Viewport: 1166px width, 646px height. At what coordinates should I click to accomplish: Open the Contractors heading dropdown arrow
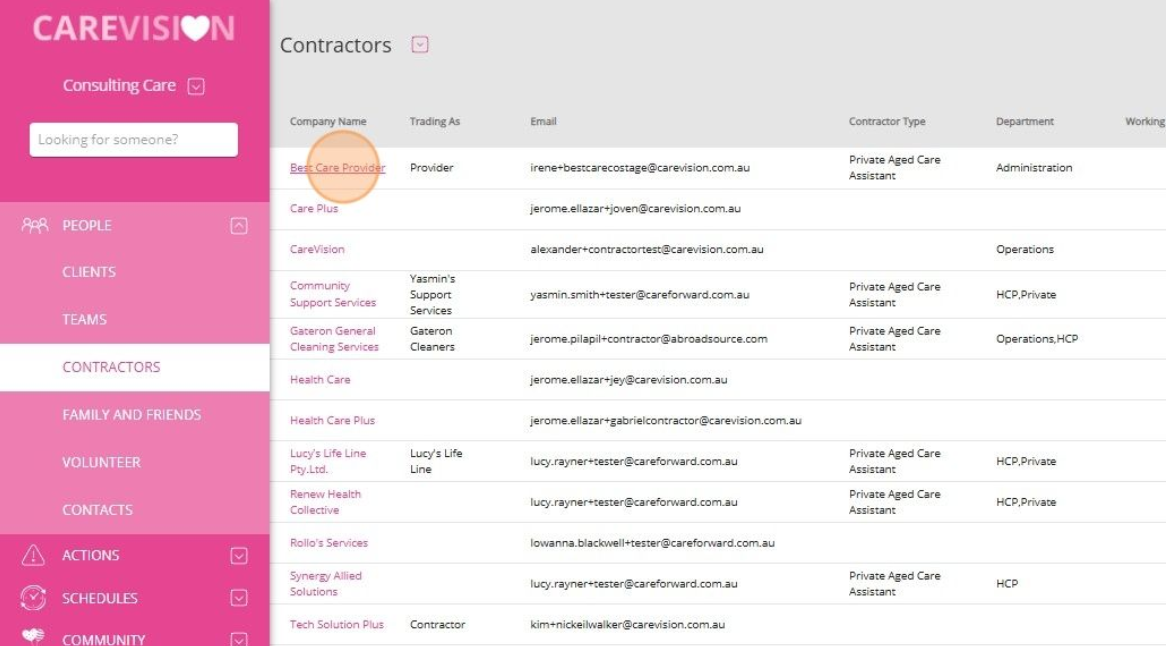420,45
